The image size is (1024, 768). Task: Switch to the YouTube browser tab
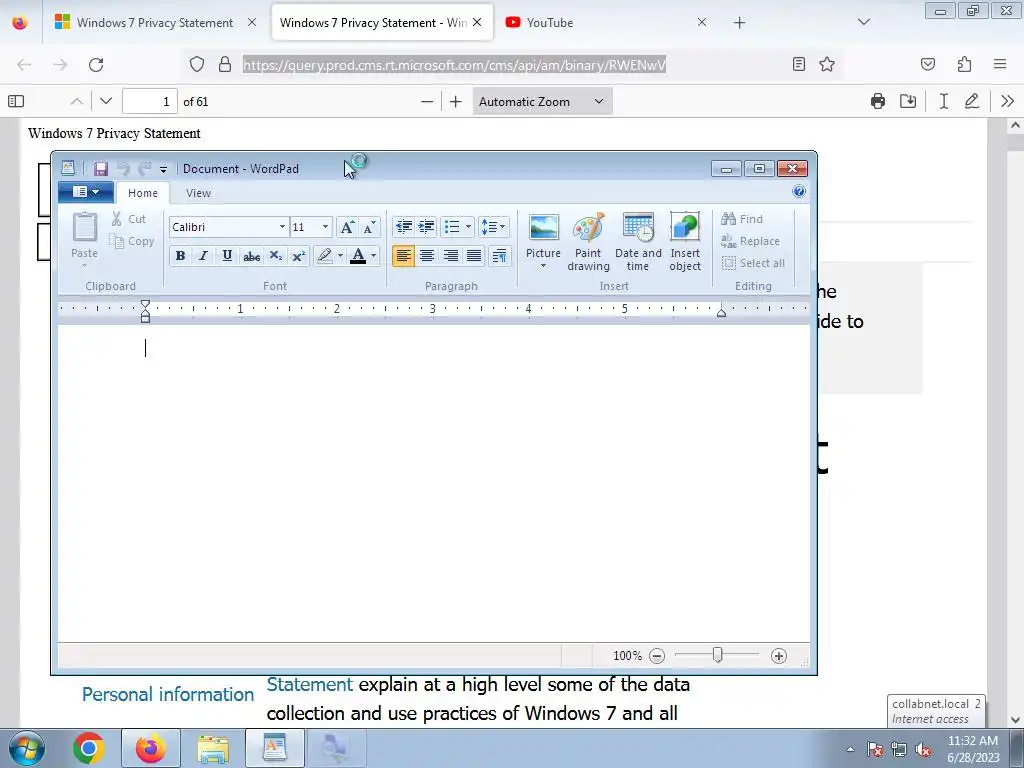(x=606, y=23)
